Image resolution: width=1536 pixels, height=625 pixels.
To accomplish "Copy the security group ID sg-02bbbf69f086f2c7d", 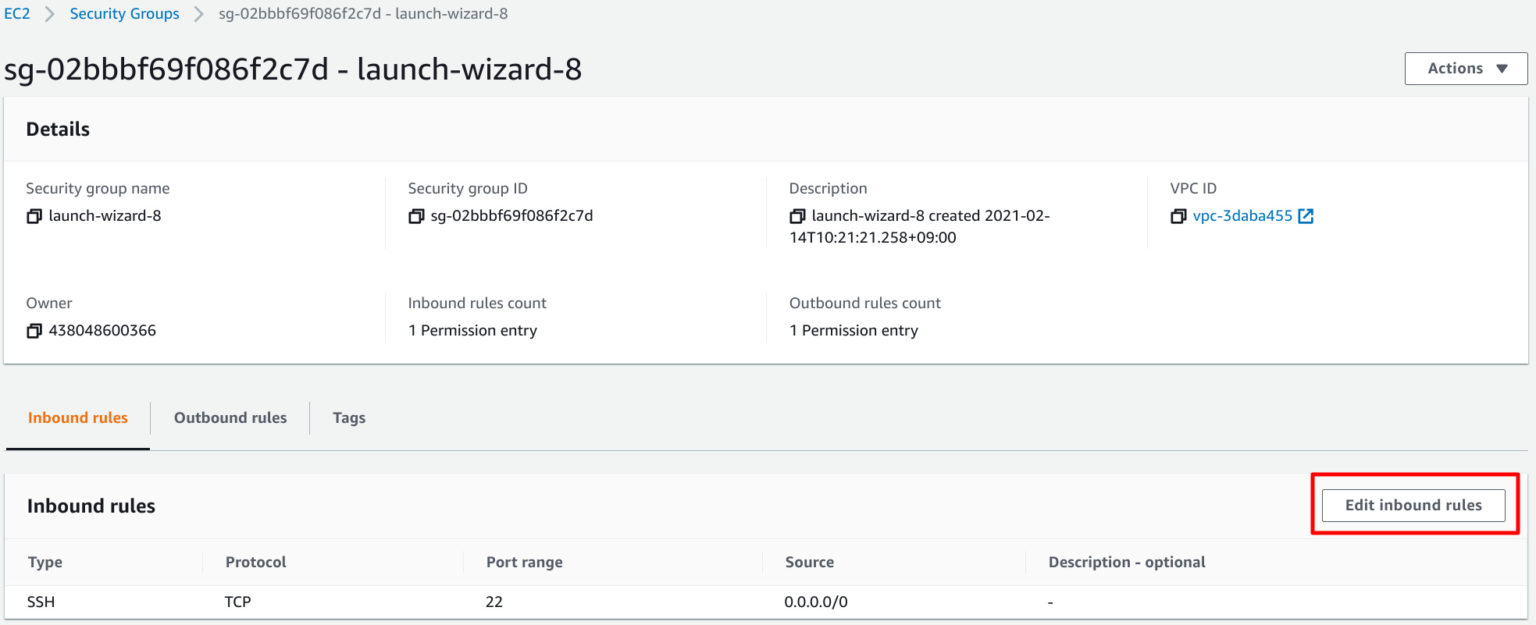I will click(x=417, y=215).
